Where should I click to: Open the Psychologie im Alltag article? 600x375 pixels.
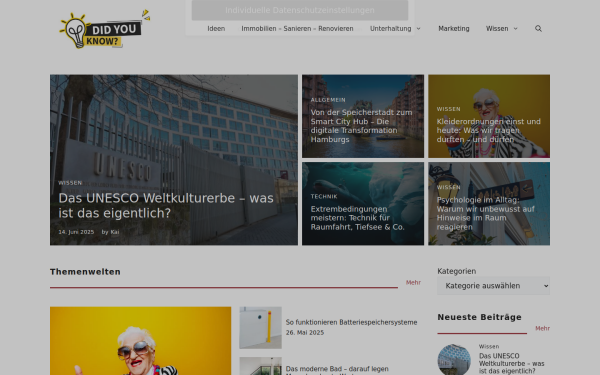click(486, 214)
